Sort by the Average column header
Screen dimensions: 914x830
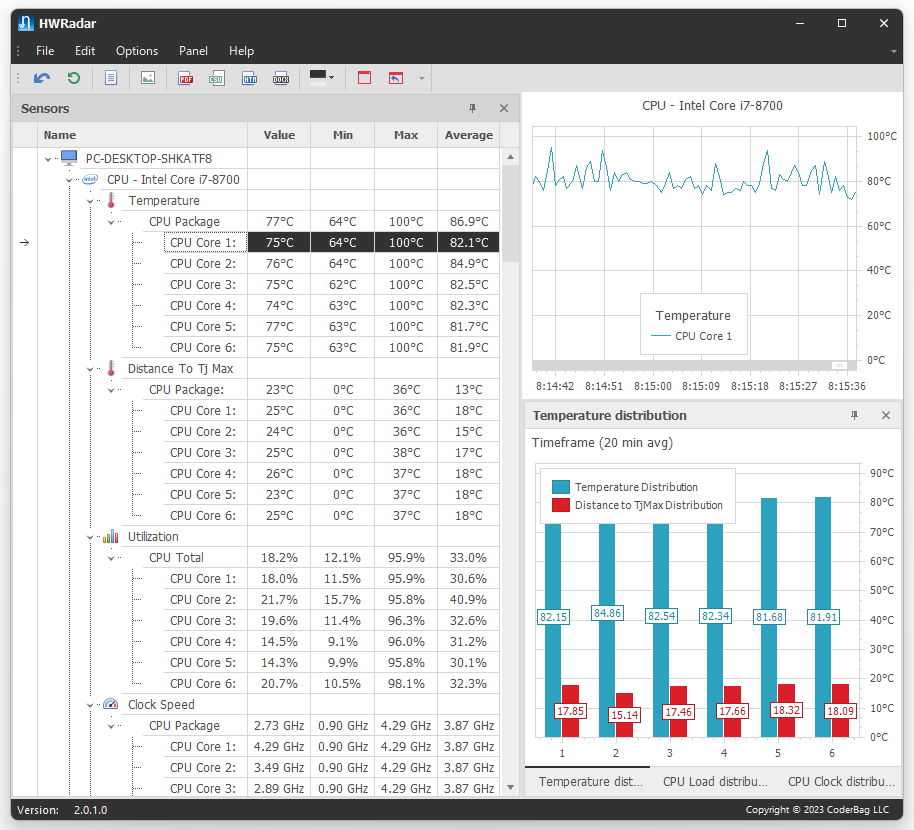469,135
